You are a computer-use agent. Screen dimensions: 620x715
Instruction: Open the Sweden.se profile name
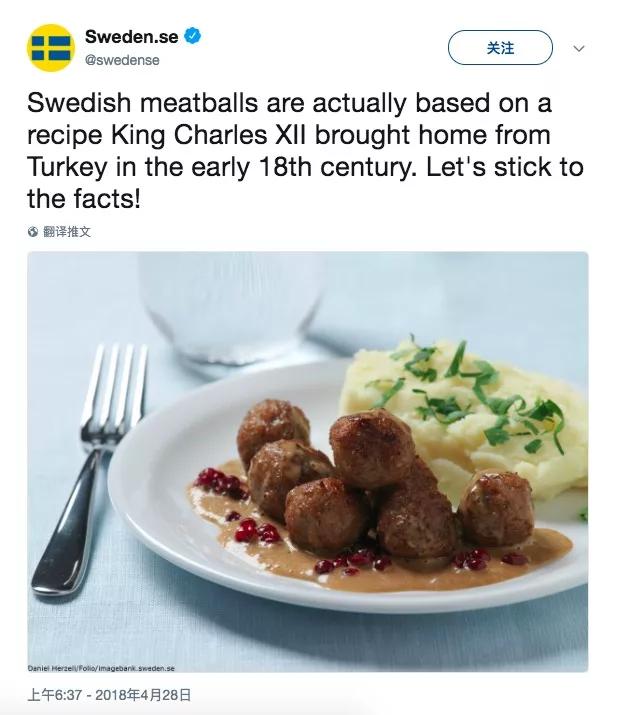coord(131,37)
